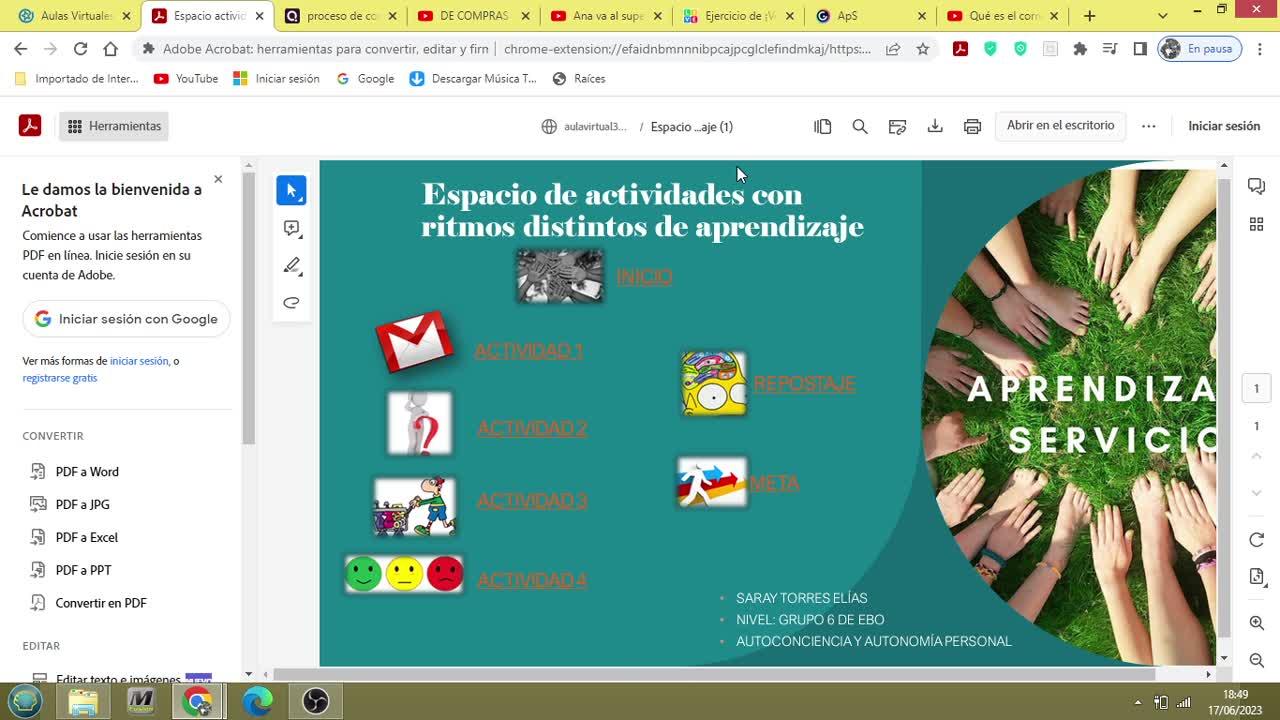This screenshot has height=720, width=1280.
Task: Click Iniciar sesión in Acrobat header
Action: coord(1224,126)
